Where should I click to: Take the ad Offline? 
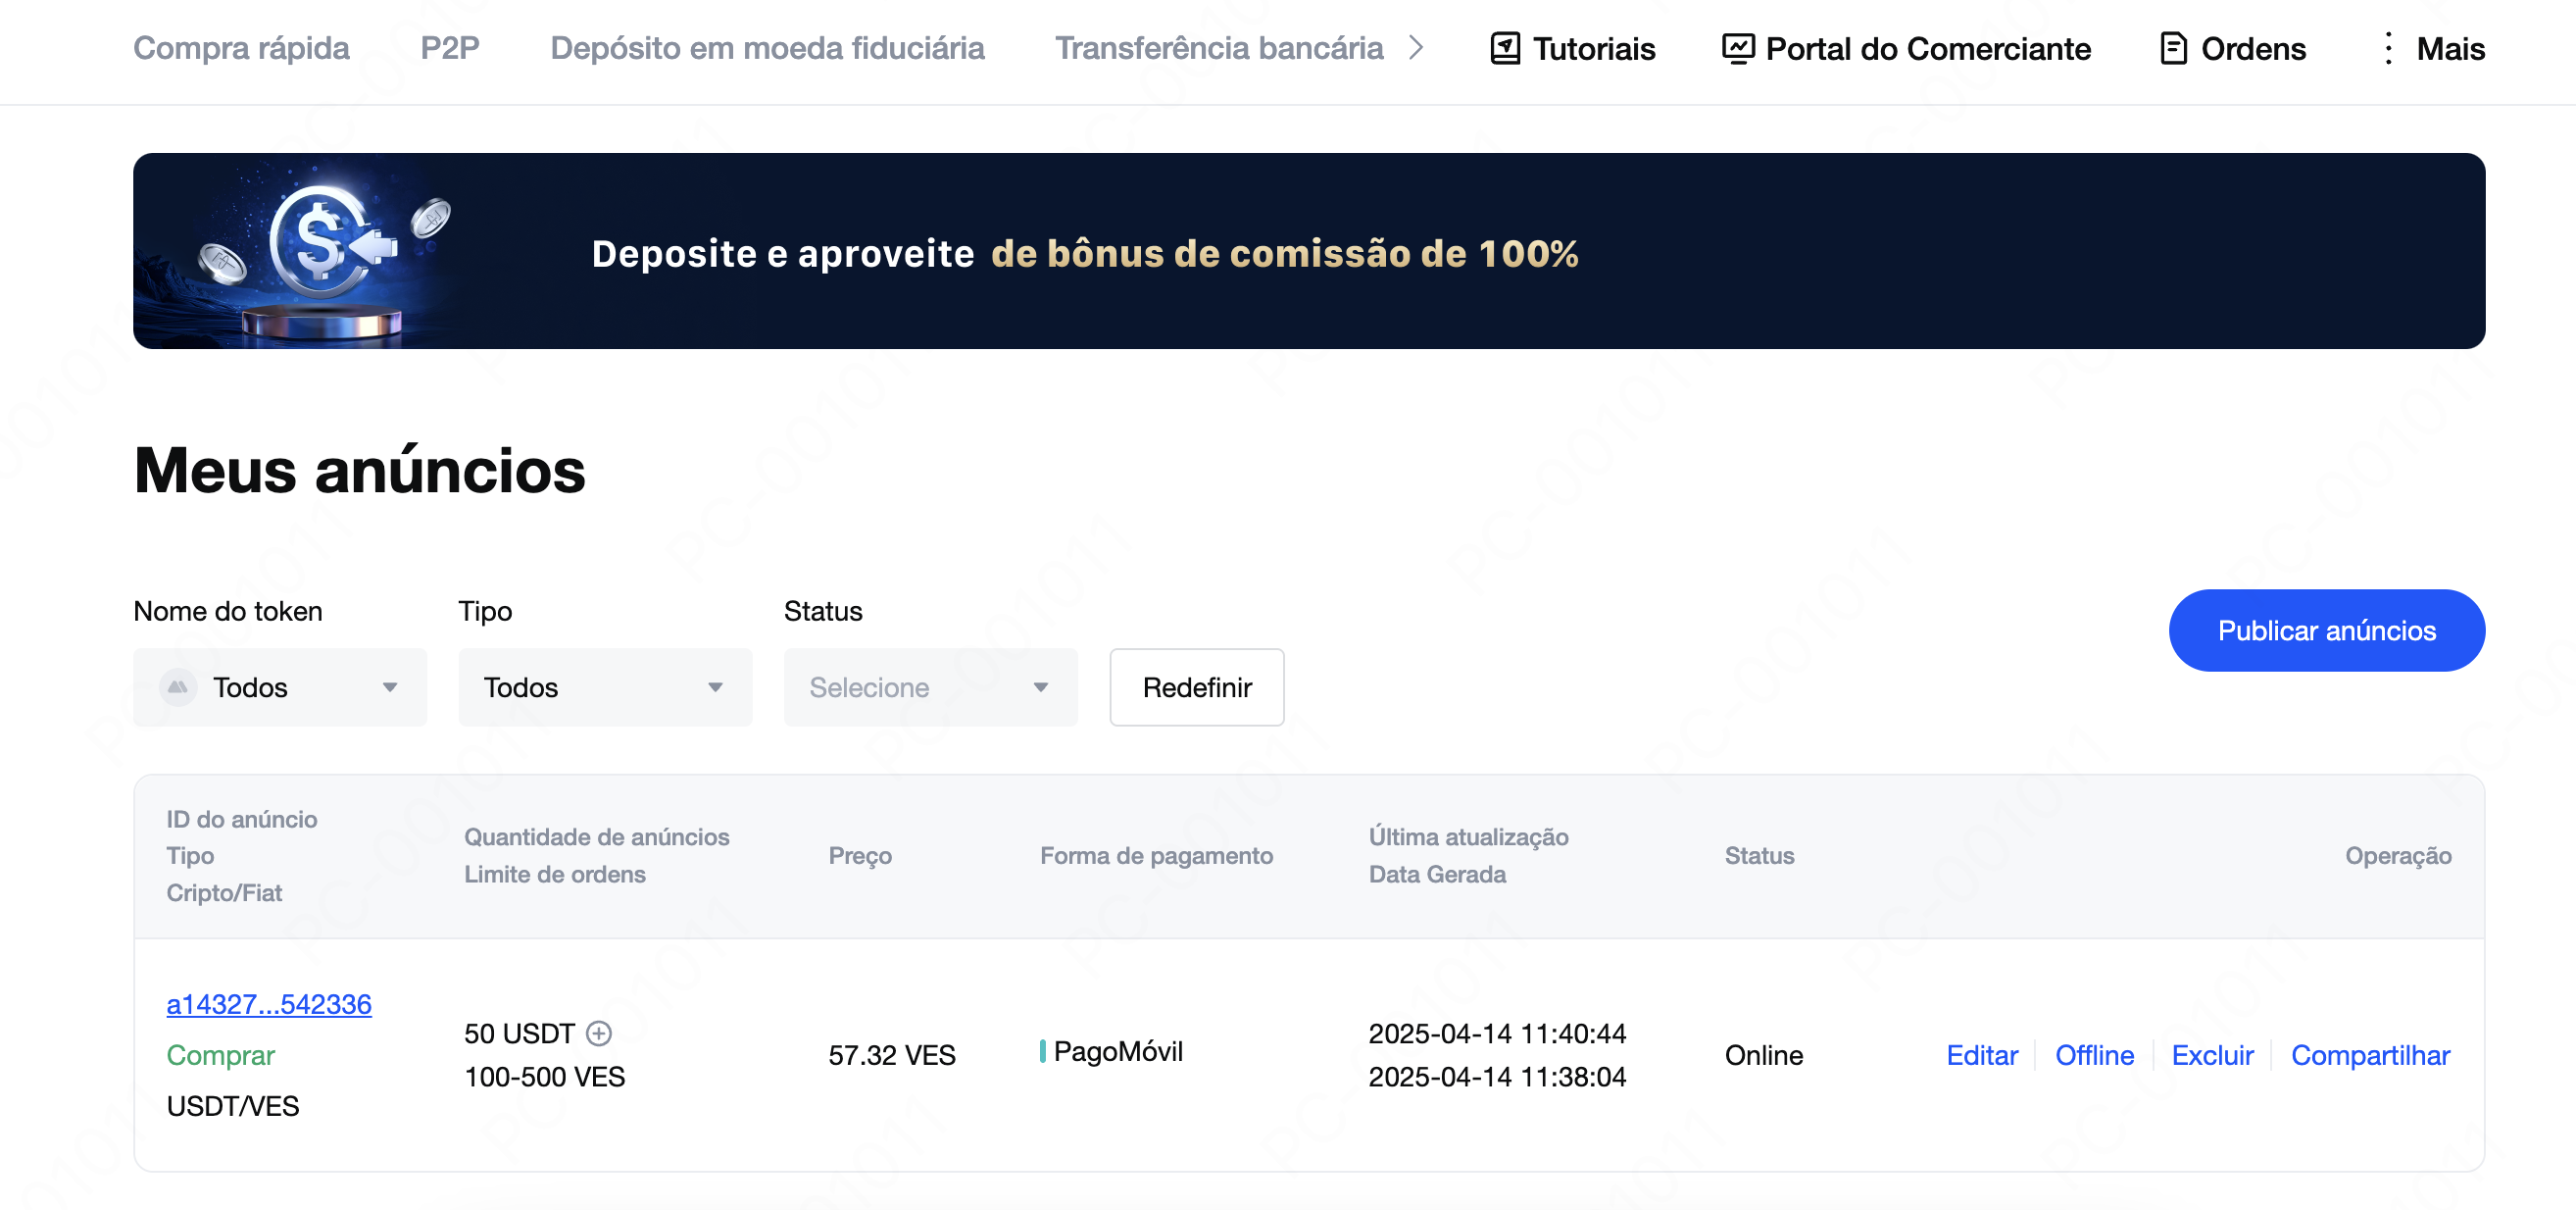click(x=2094, y=1055)
